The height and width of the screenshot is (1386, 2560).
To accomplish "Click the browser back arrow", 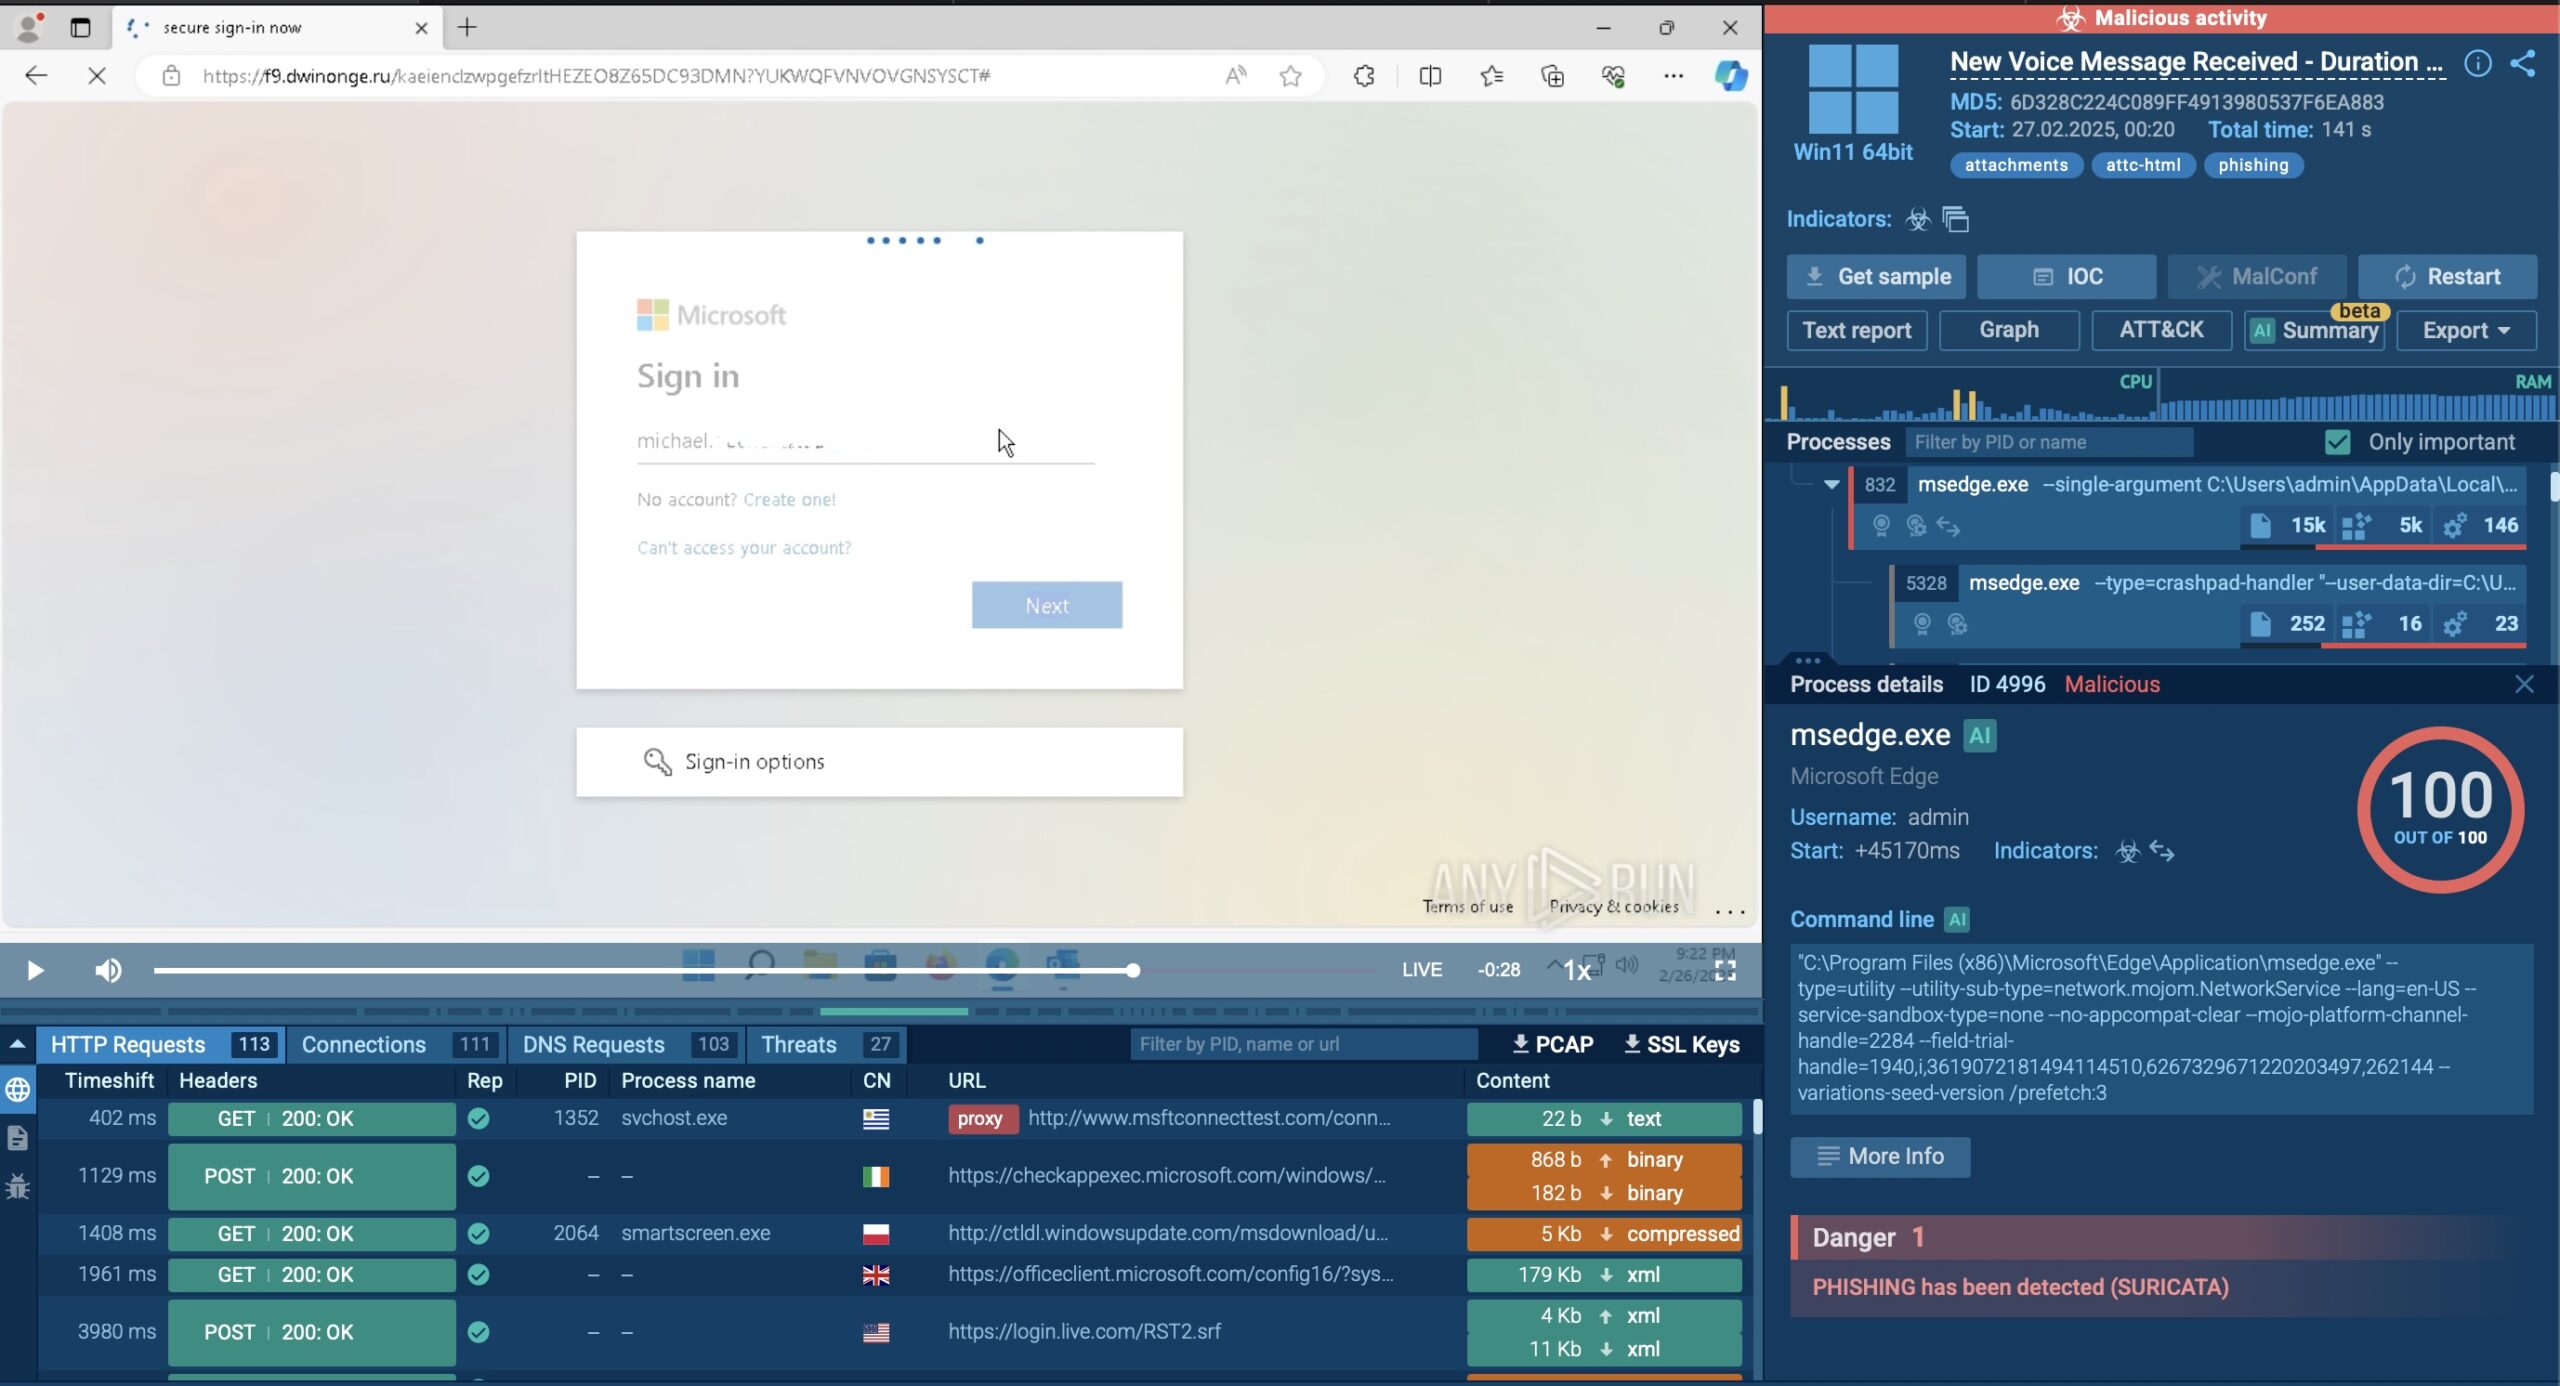I will 36,76.
